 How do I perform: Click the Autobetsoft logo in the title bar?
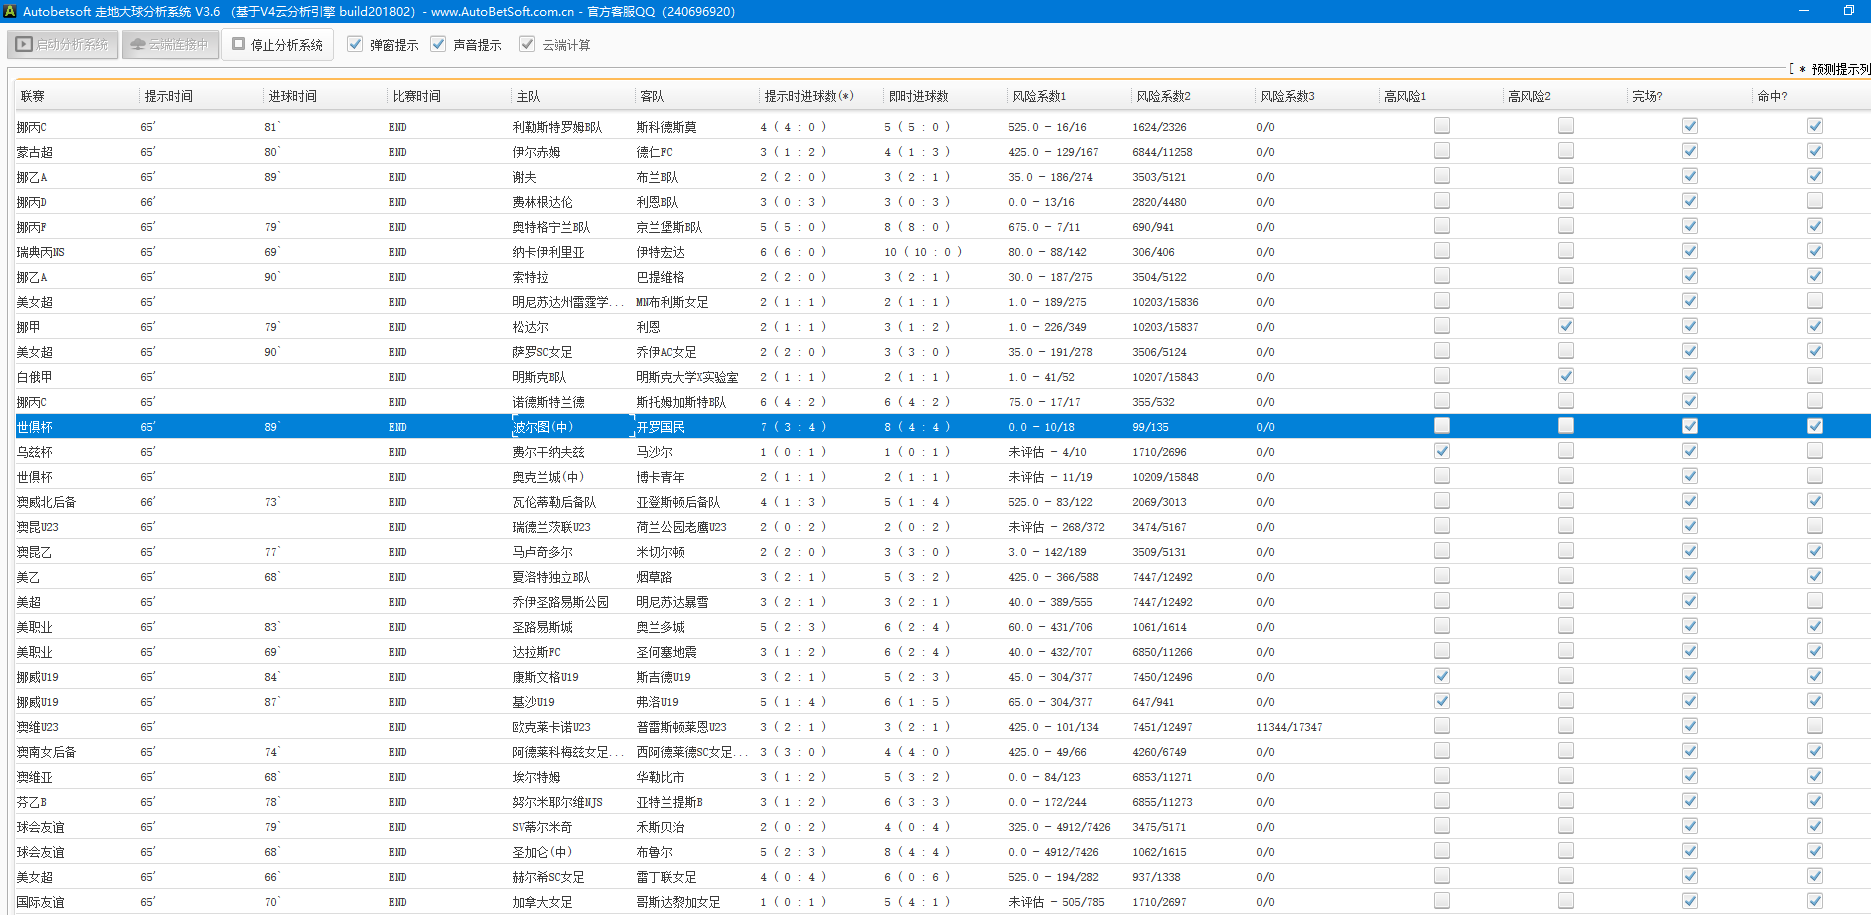[x=10, y=11]
